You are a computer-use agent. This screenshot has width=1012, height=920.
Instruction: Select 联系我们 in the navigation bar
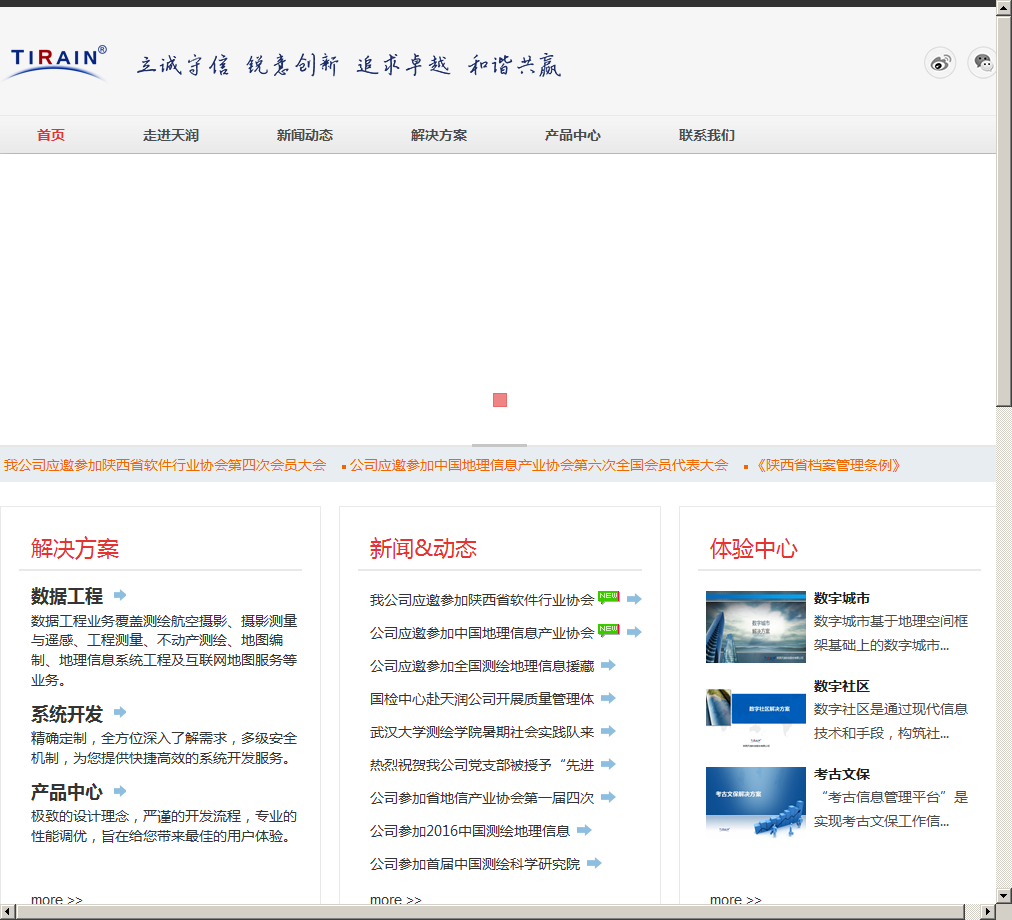tap(707, 135)
